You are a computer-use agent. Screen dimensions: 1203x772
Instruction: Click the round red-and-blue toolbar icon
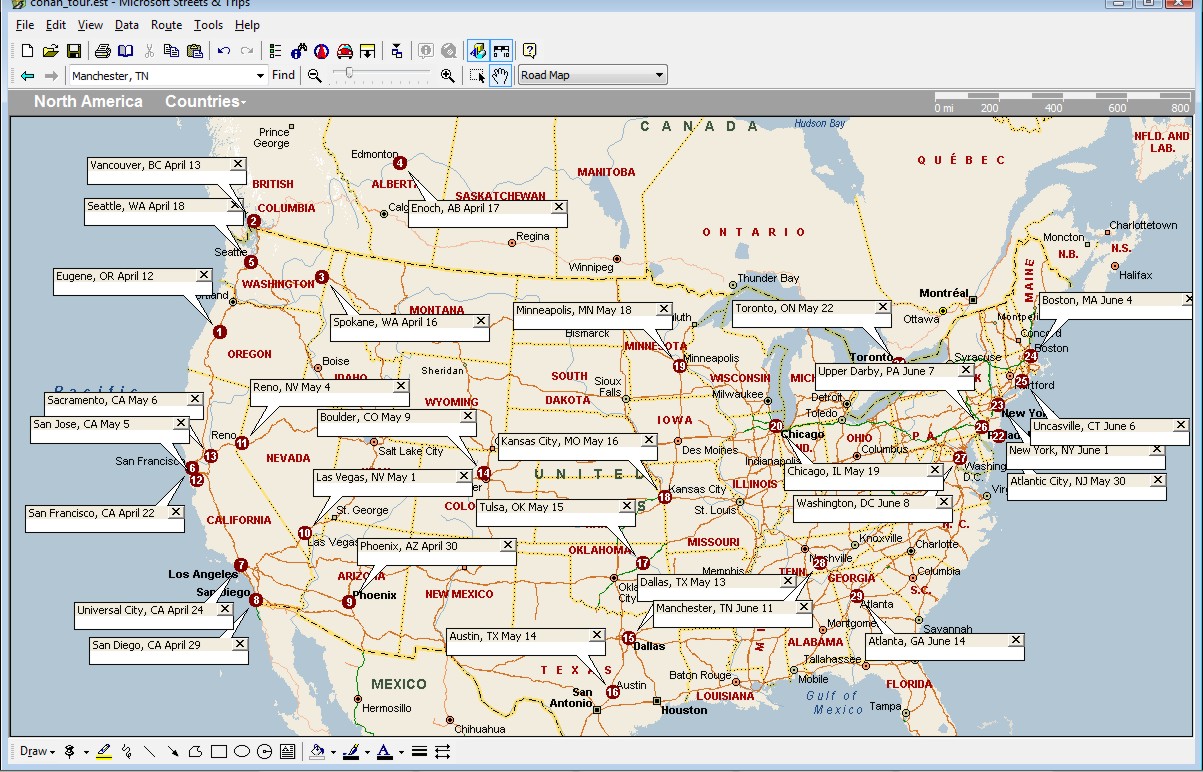pyautogui.click(x=321, y=50)
